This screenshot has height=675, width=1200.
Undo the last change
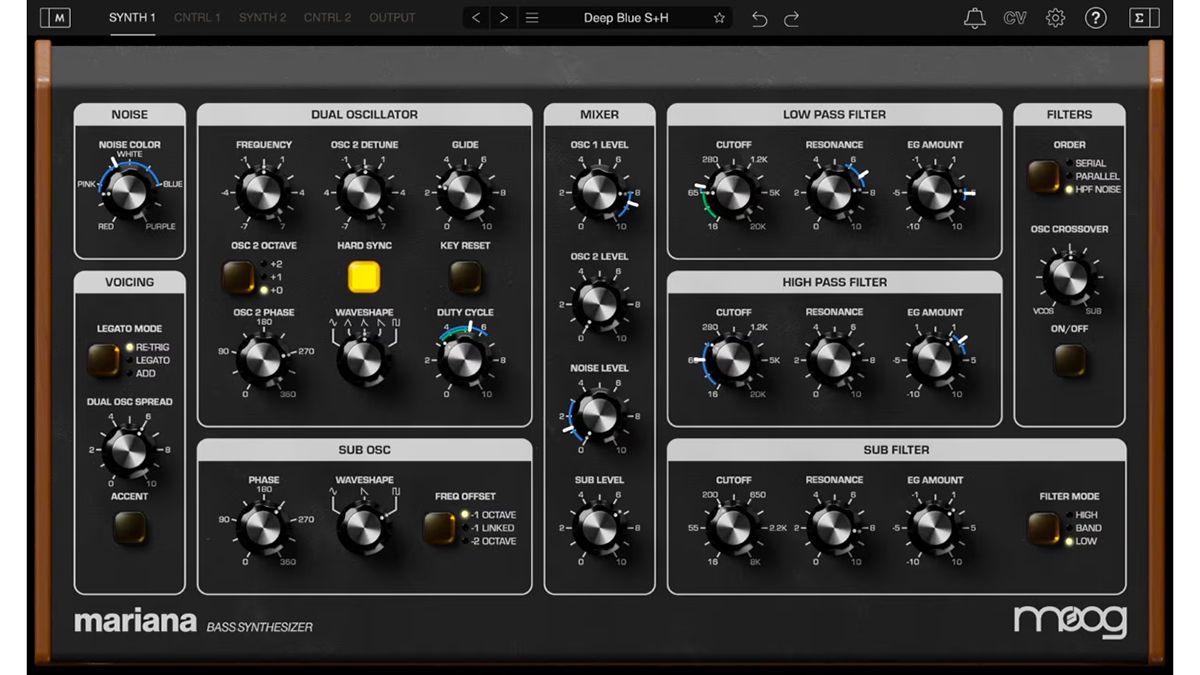(758, 17)
